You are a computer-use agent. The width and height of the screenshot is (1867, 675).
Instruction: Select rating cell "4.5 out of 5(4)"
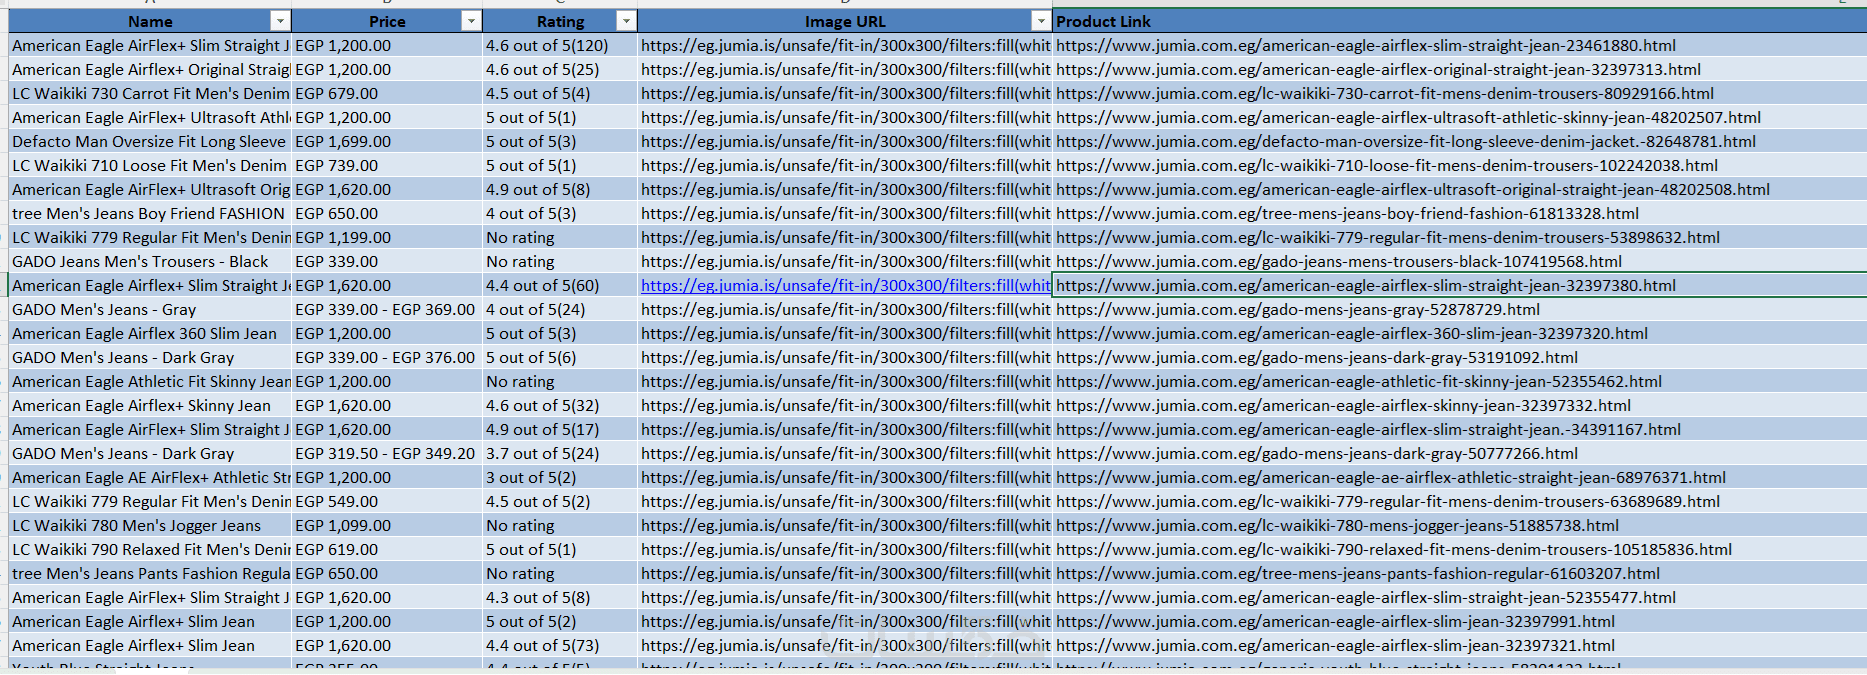coord(560,93)
